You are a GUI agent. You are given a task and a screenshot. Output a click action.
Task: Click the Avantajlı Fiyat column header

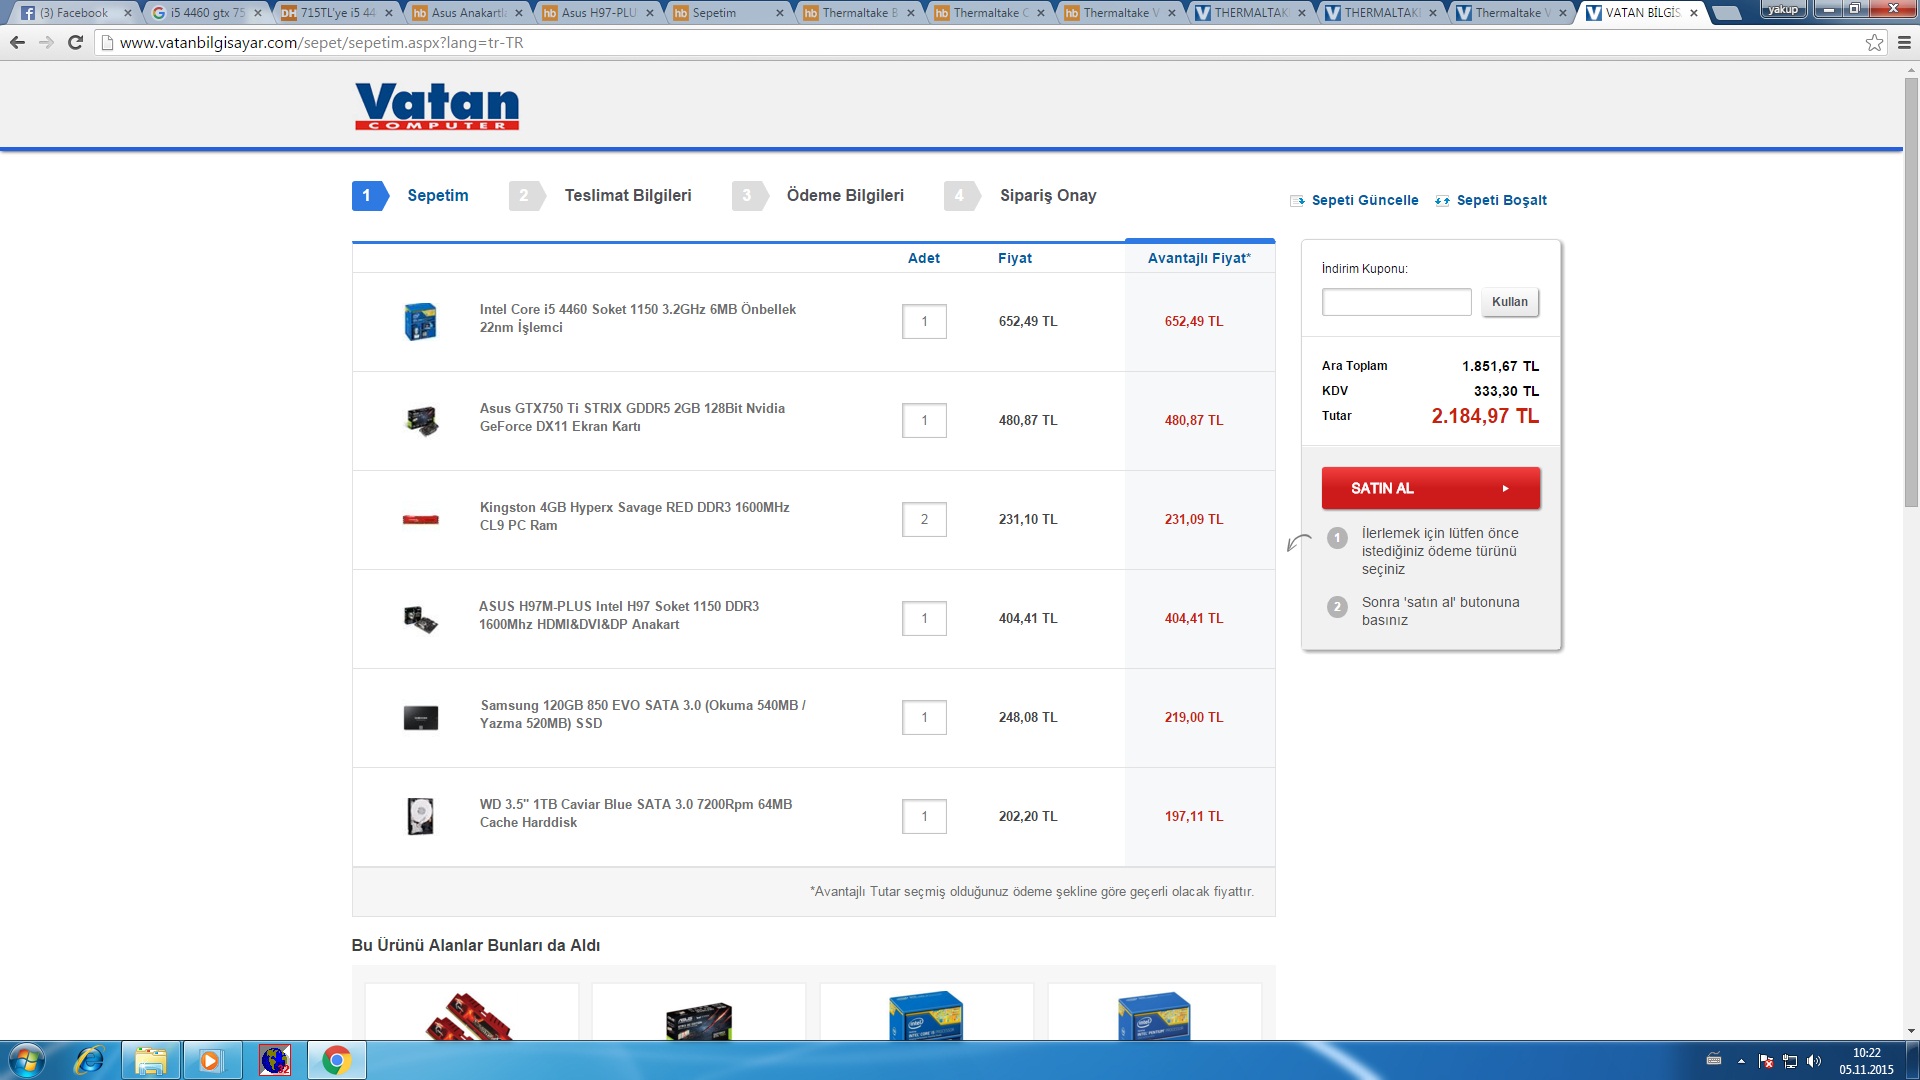pyautogui.click(x=1199, y=258)
